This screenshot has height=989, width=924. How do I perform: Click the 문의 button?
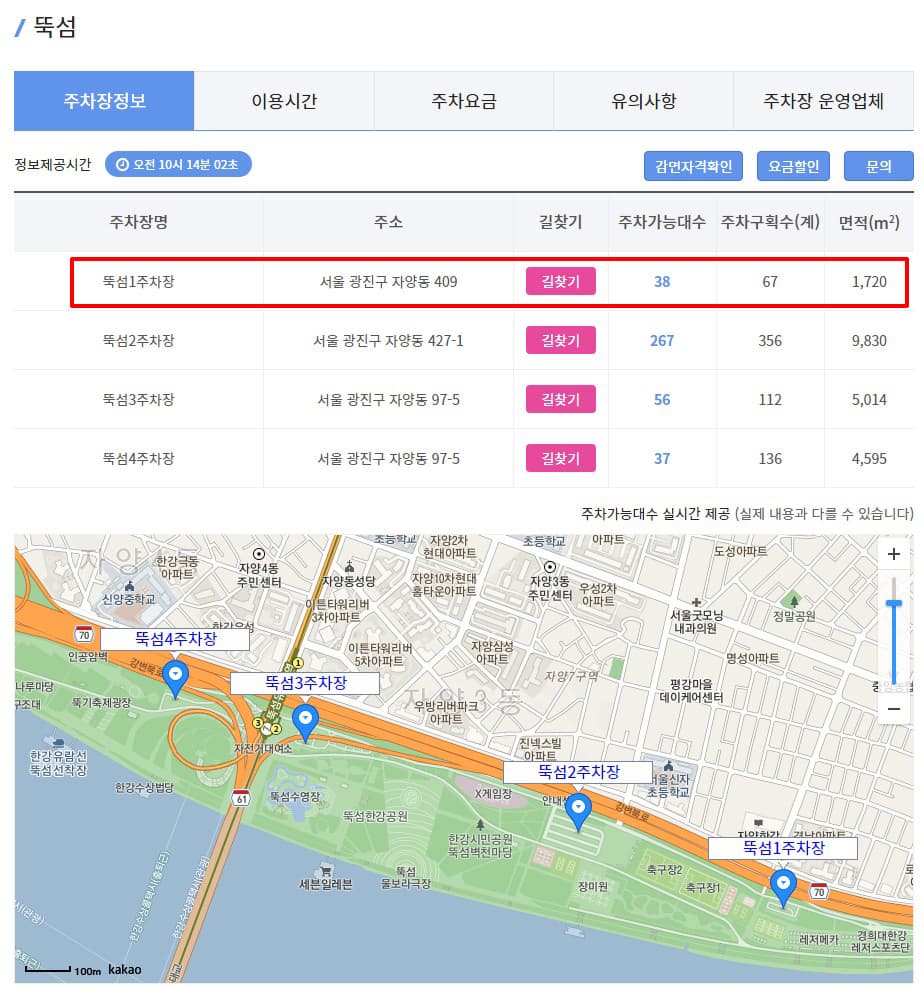click(879, 165)
